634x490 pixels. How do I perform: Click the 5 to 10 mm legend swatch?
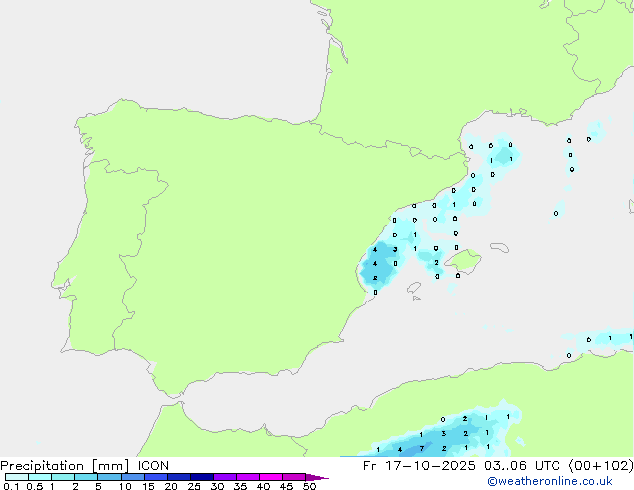tap(109, 477)
